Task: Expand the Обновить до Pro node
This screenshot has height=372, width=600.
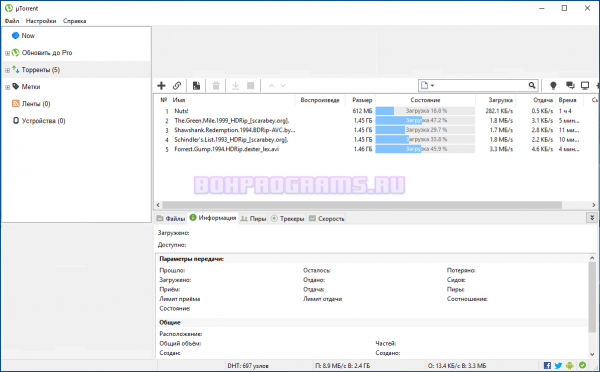Action: click(7, 53)
